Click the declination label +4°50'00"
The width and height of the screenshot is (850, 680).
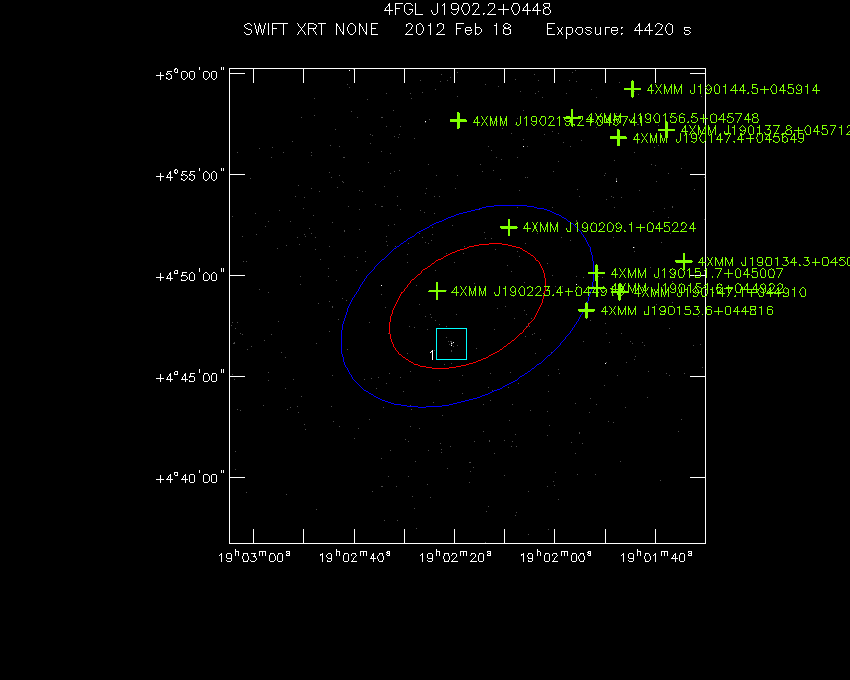[190, 277]
